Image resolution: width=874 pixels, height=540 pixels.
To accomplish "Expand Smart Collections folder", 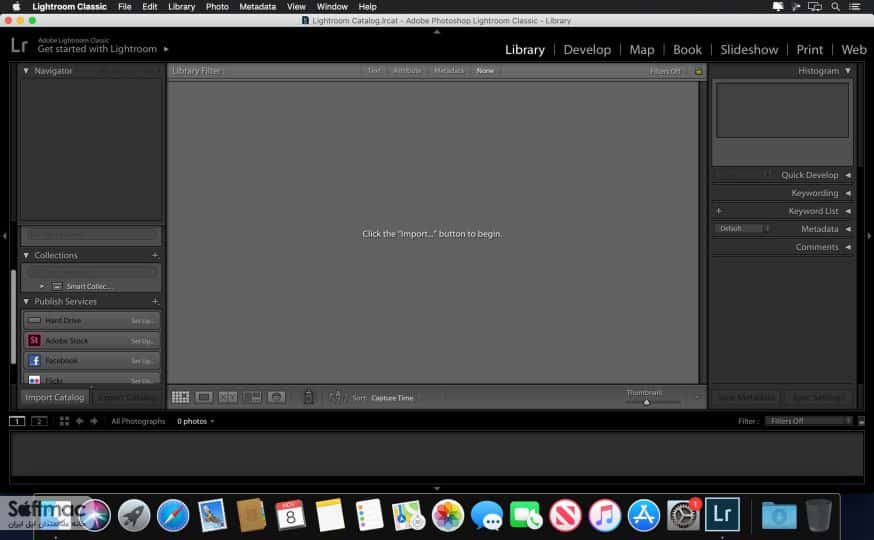I will click(42, 286).
